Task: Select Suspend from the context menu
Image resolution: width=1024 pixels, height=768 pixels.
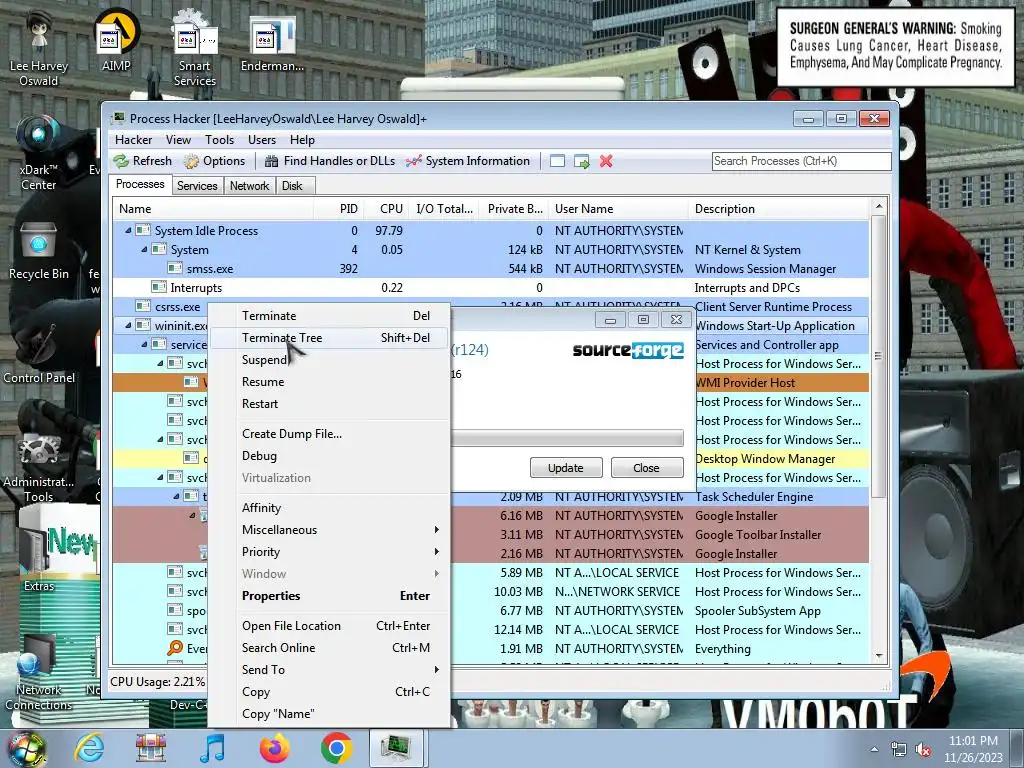Action: tap(329, 360)
